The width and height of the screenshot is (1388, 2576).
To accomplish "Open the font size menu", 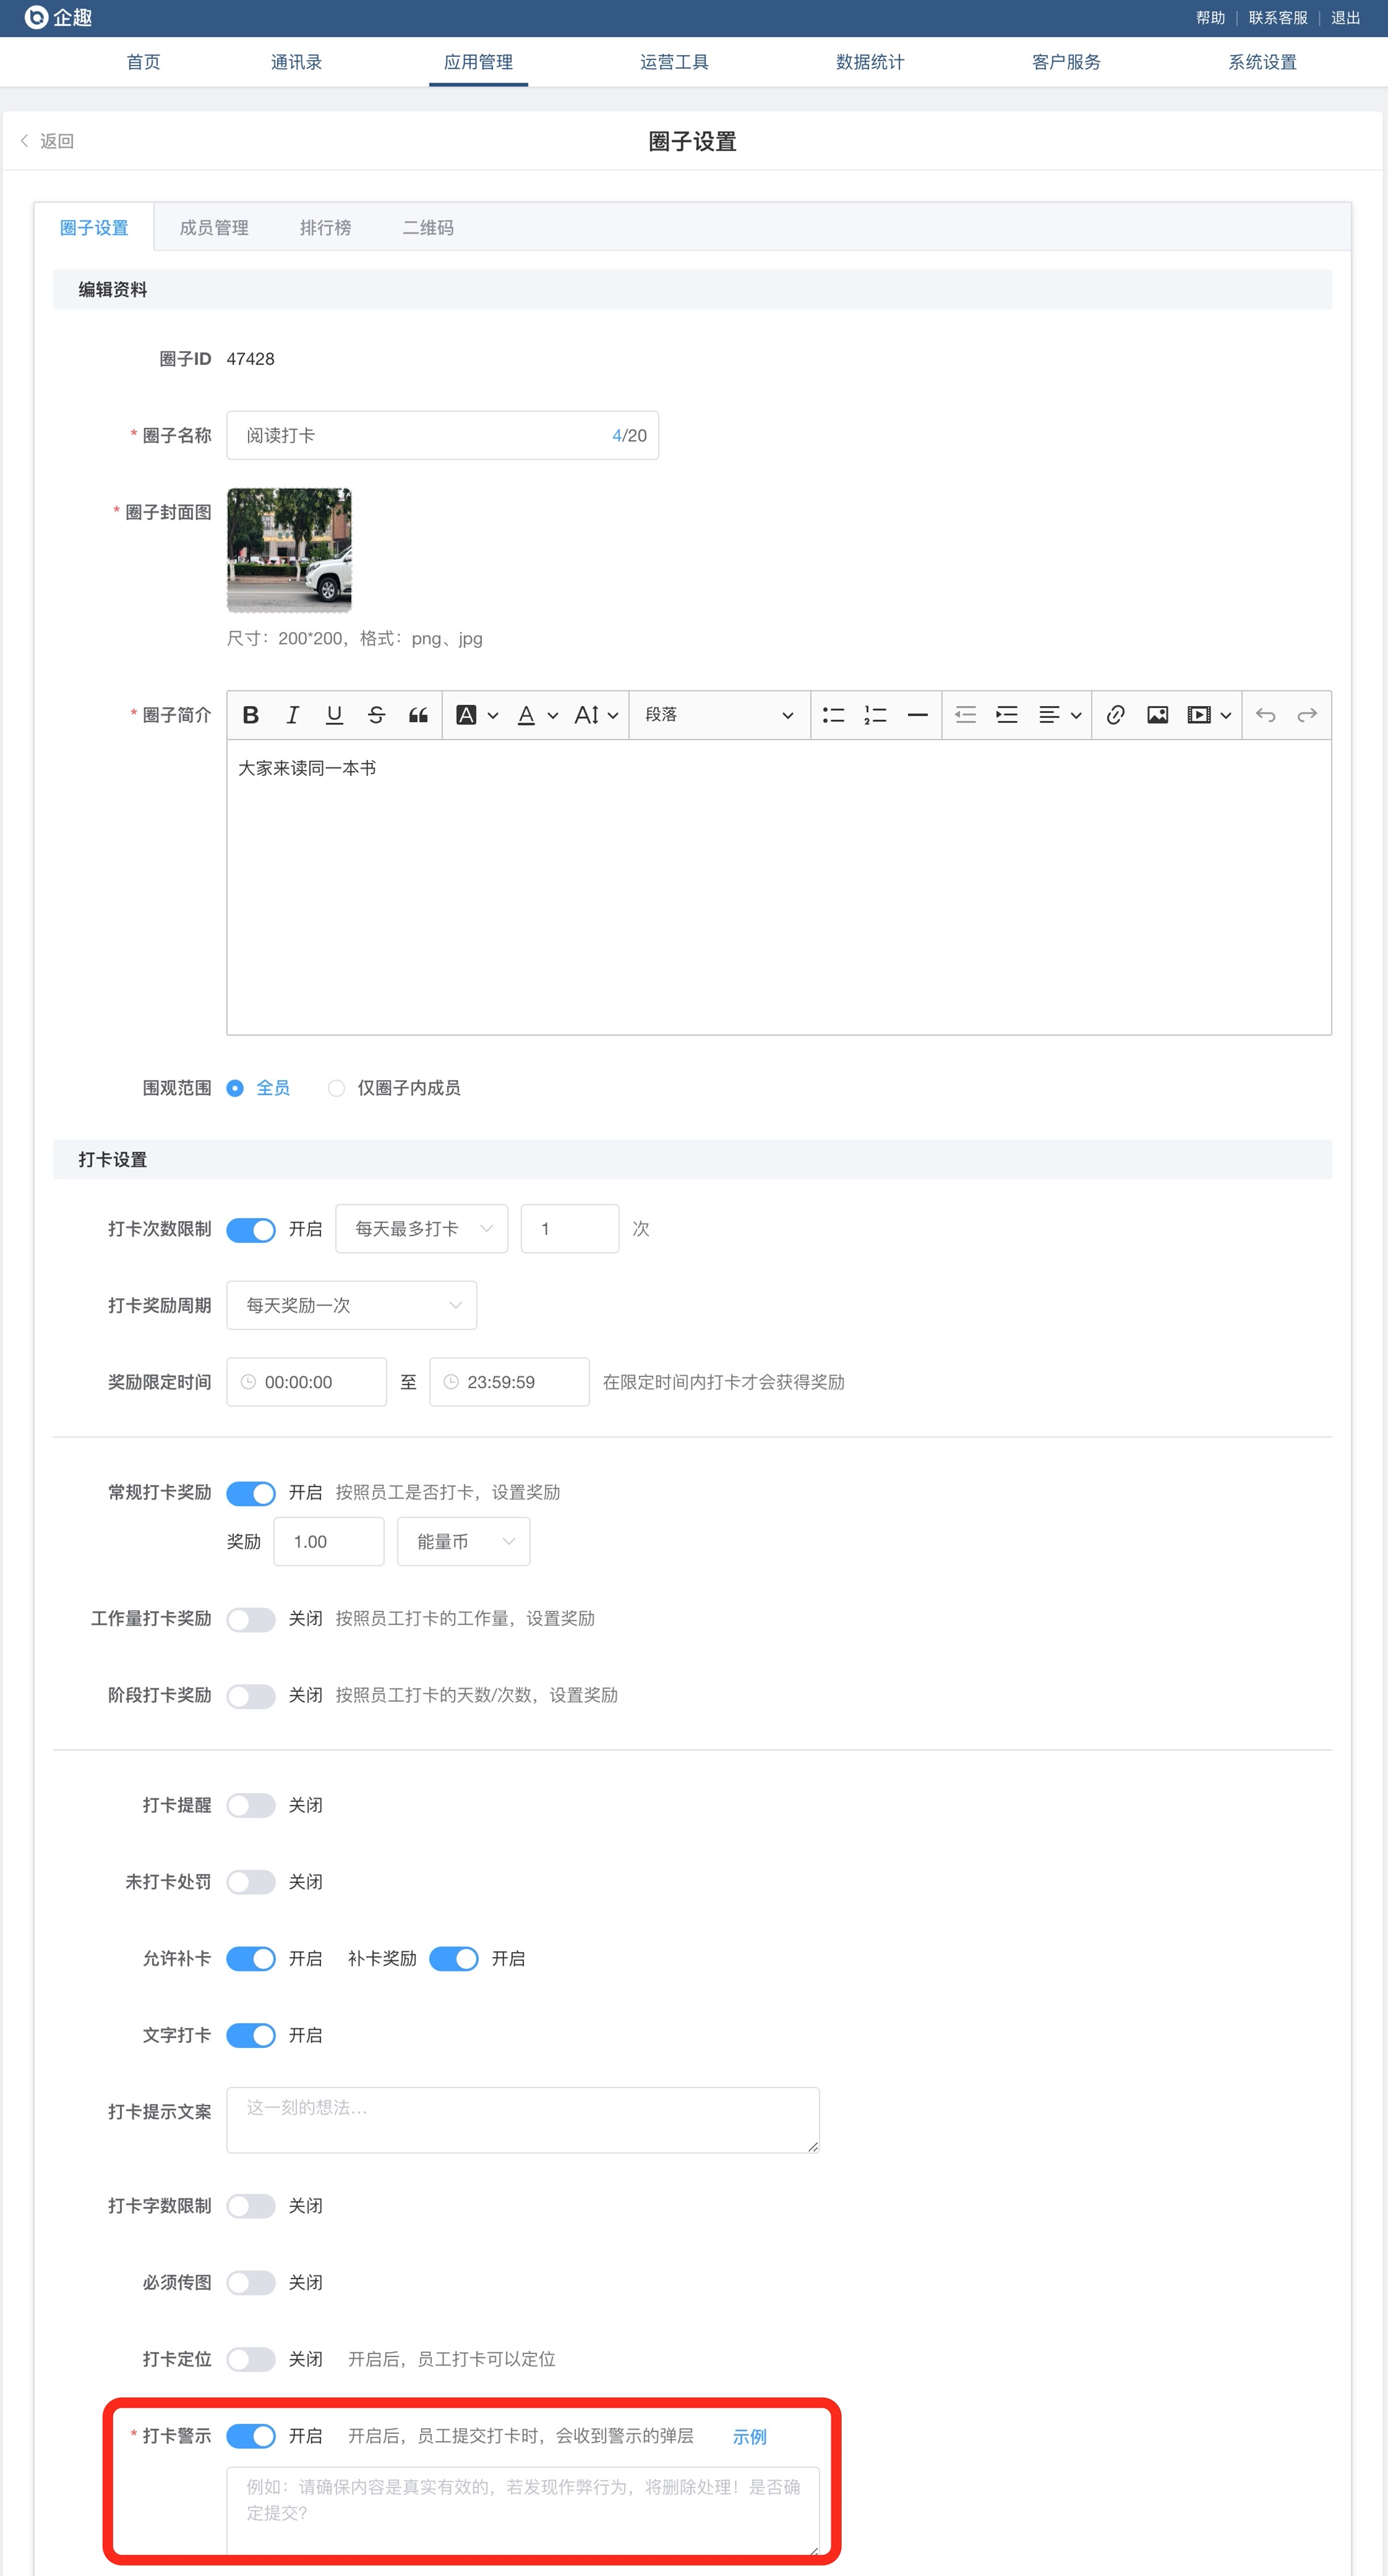I will [x=597, y=715].
